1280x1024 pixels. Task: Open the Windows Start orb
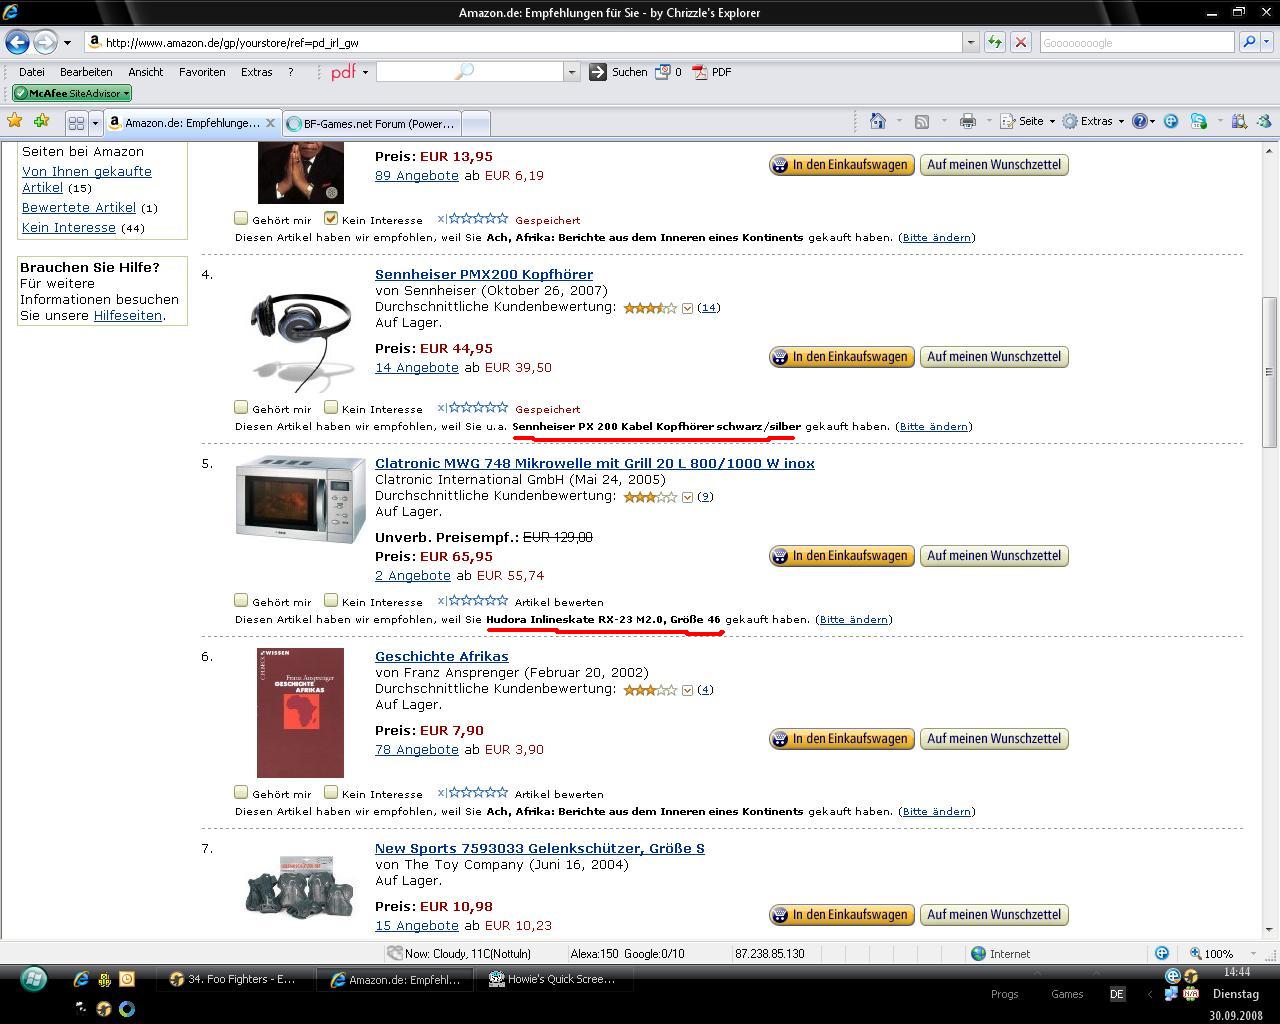tap(33, 978)
